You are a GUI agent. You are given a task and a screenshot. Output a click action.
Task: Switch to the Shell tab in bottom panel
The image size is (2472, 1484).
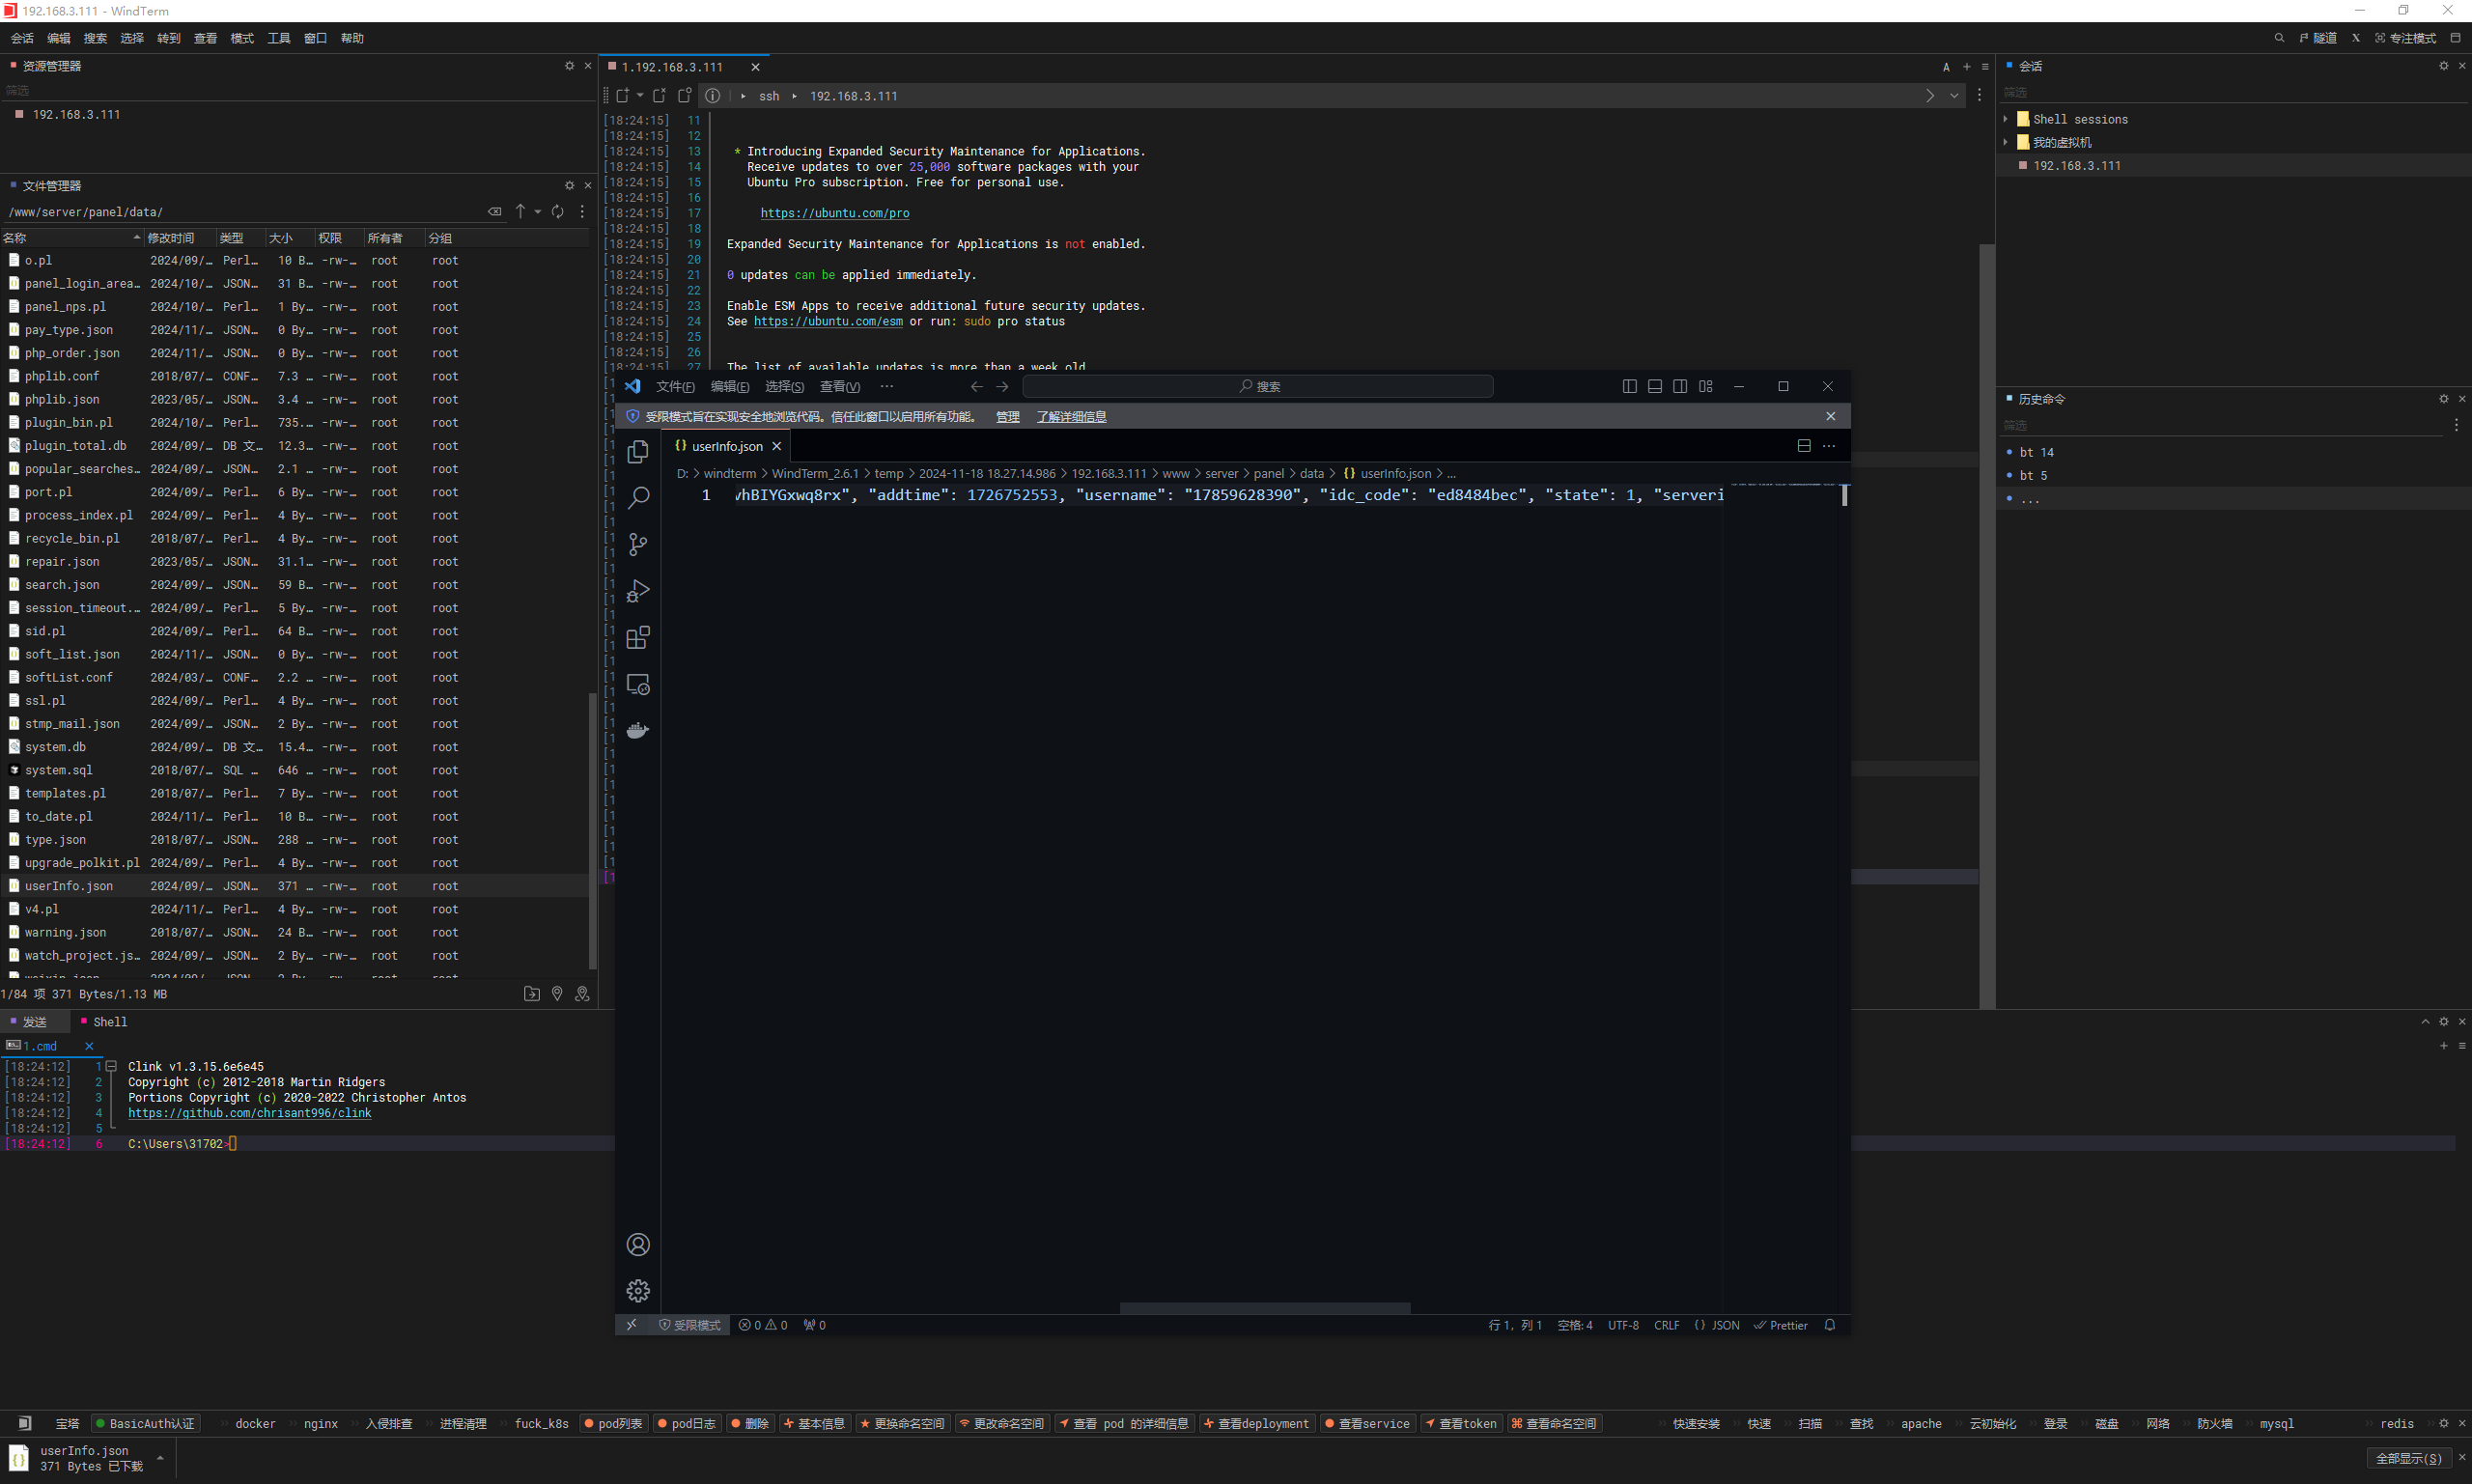(104, 1022)
